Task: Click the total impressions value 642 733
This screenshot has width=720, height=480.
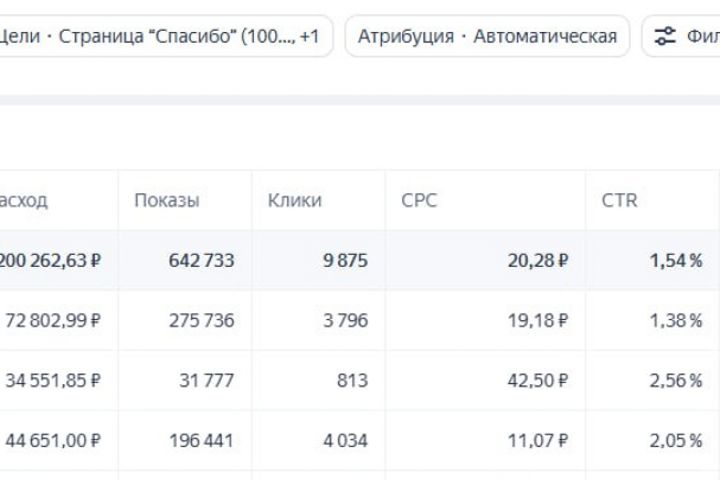Action: coord(201,260)
